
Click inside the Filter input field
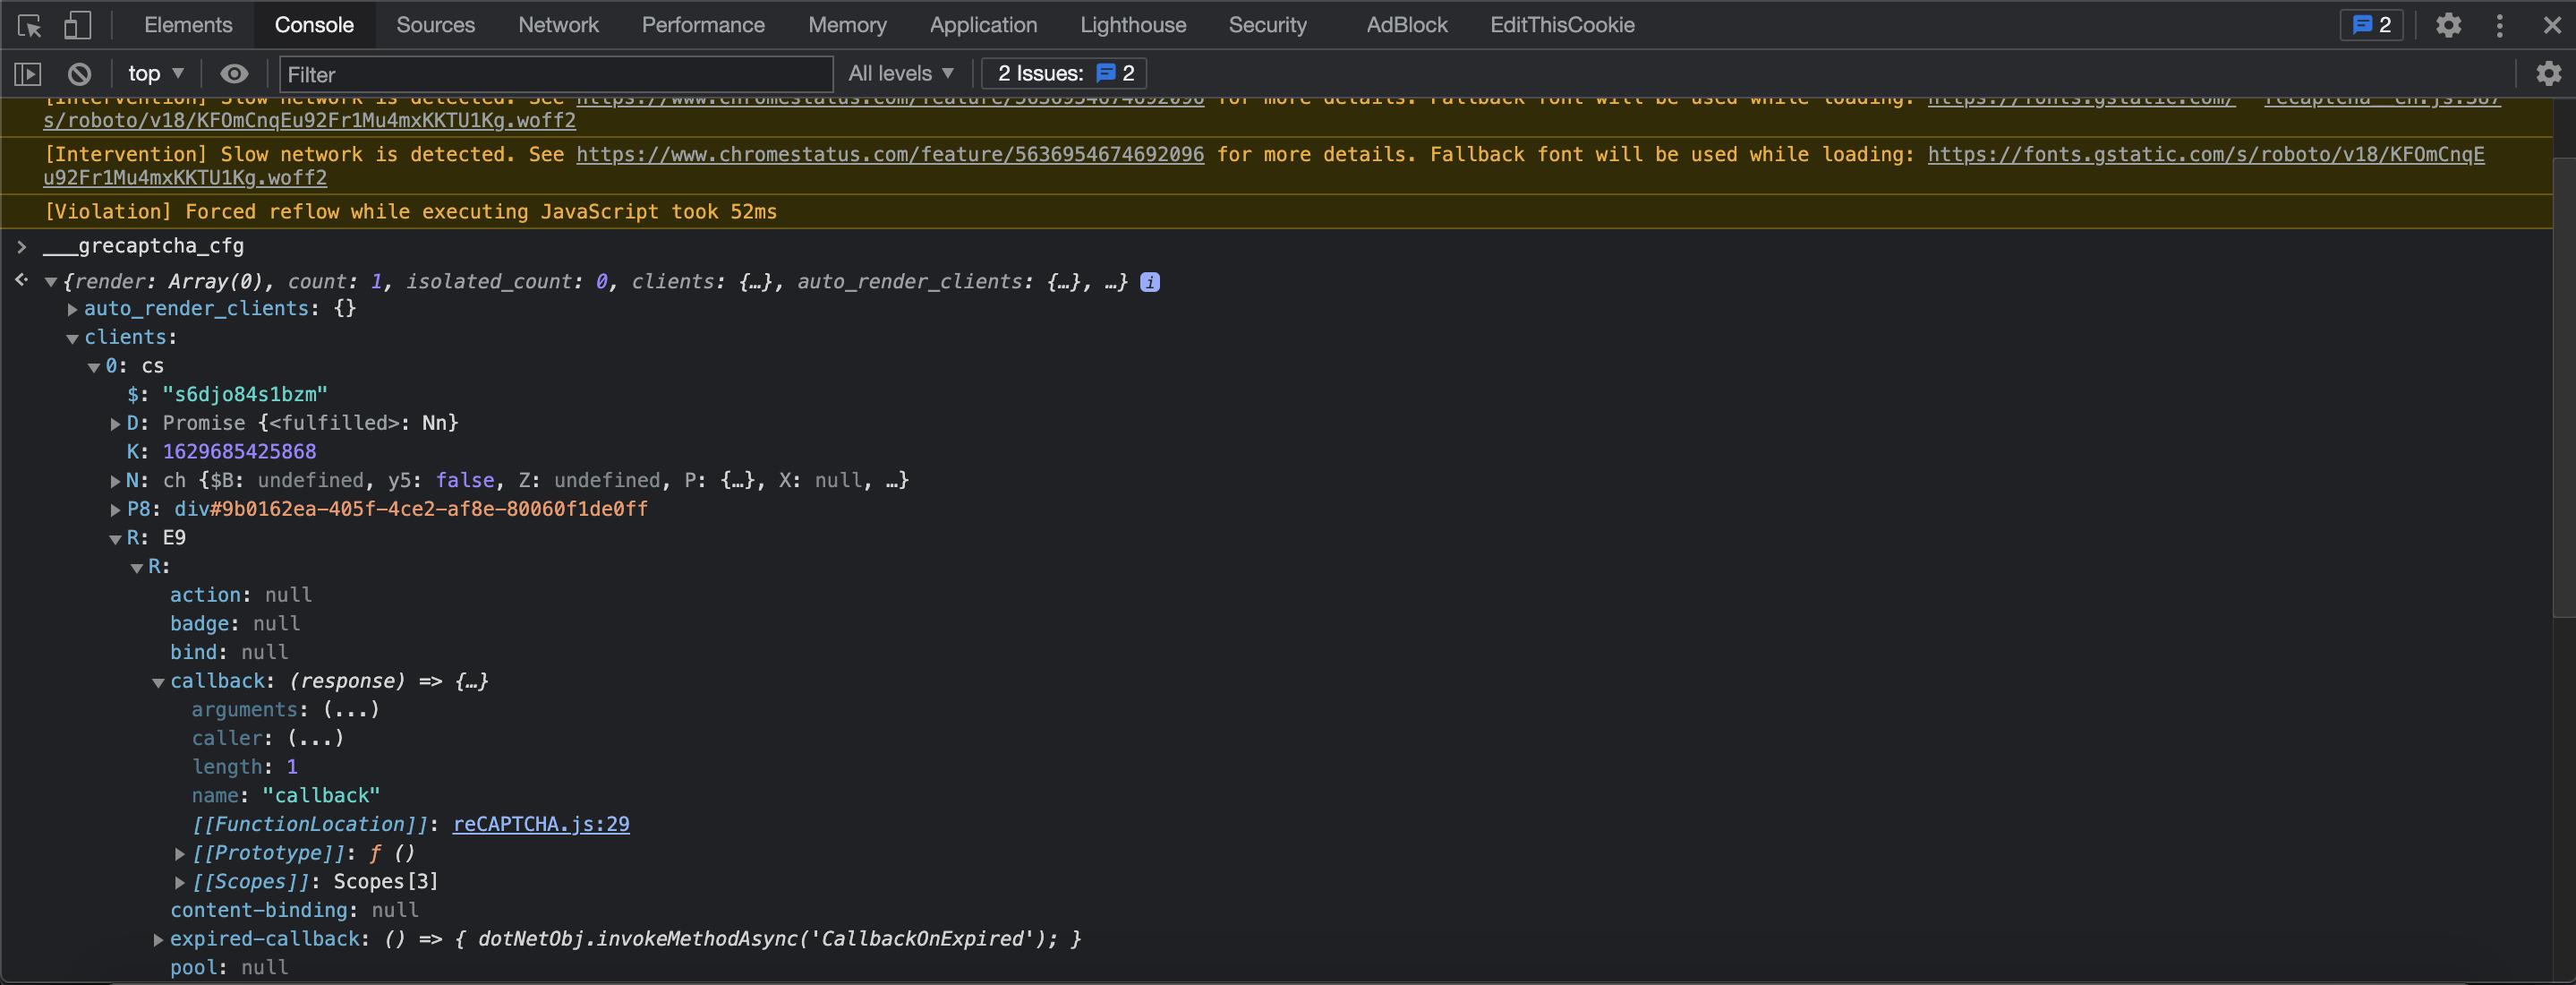(554, 74)
